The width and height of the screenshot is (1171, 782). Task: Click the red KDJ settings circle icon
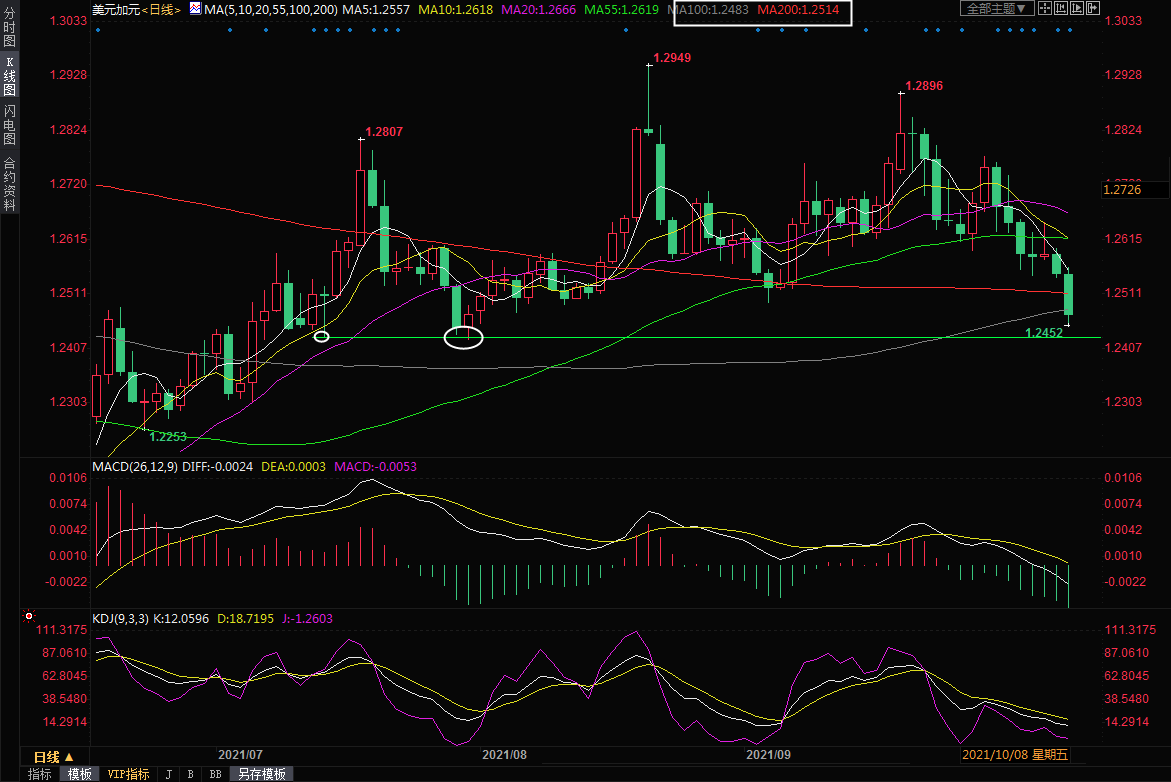pos(29,617)
